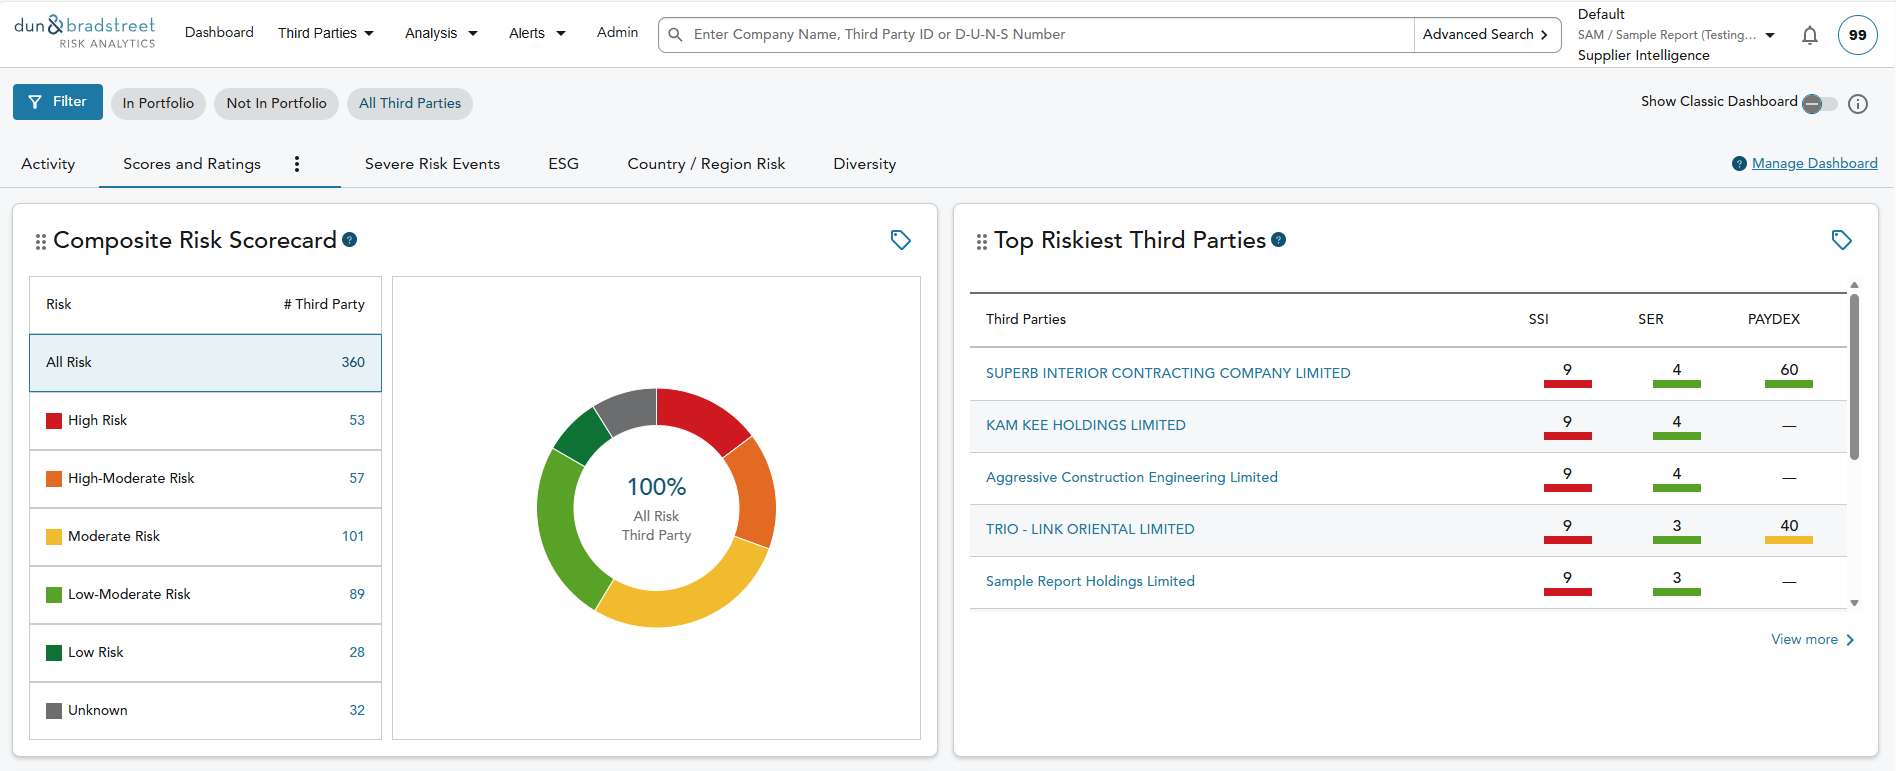
Task: Click the help icon beside Top Riskiest Third Parties
Action: click(1278, 240)
